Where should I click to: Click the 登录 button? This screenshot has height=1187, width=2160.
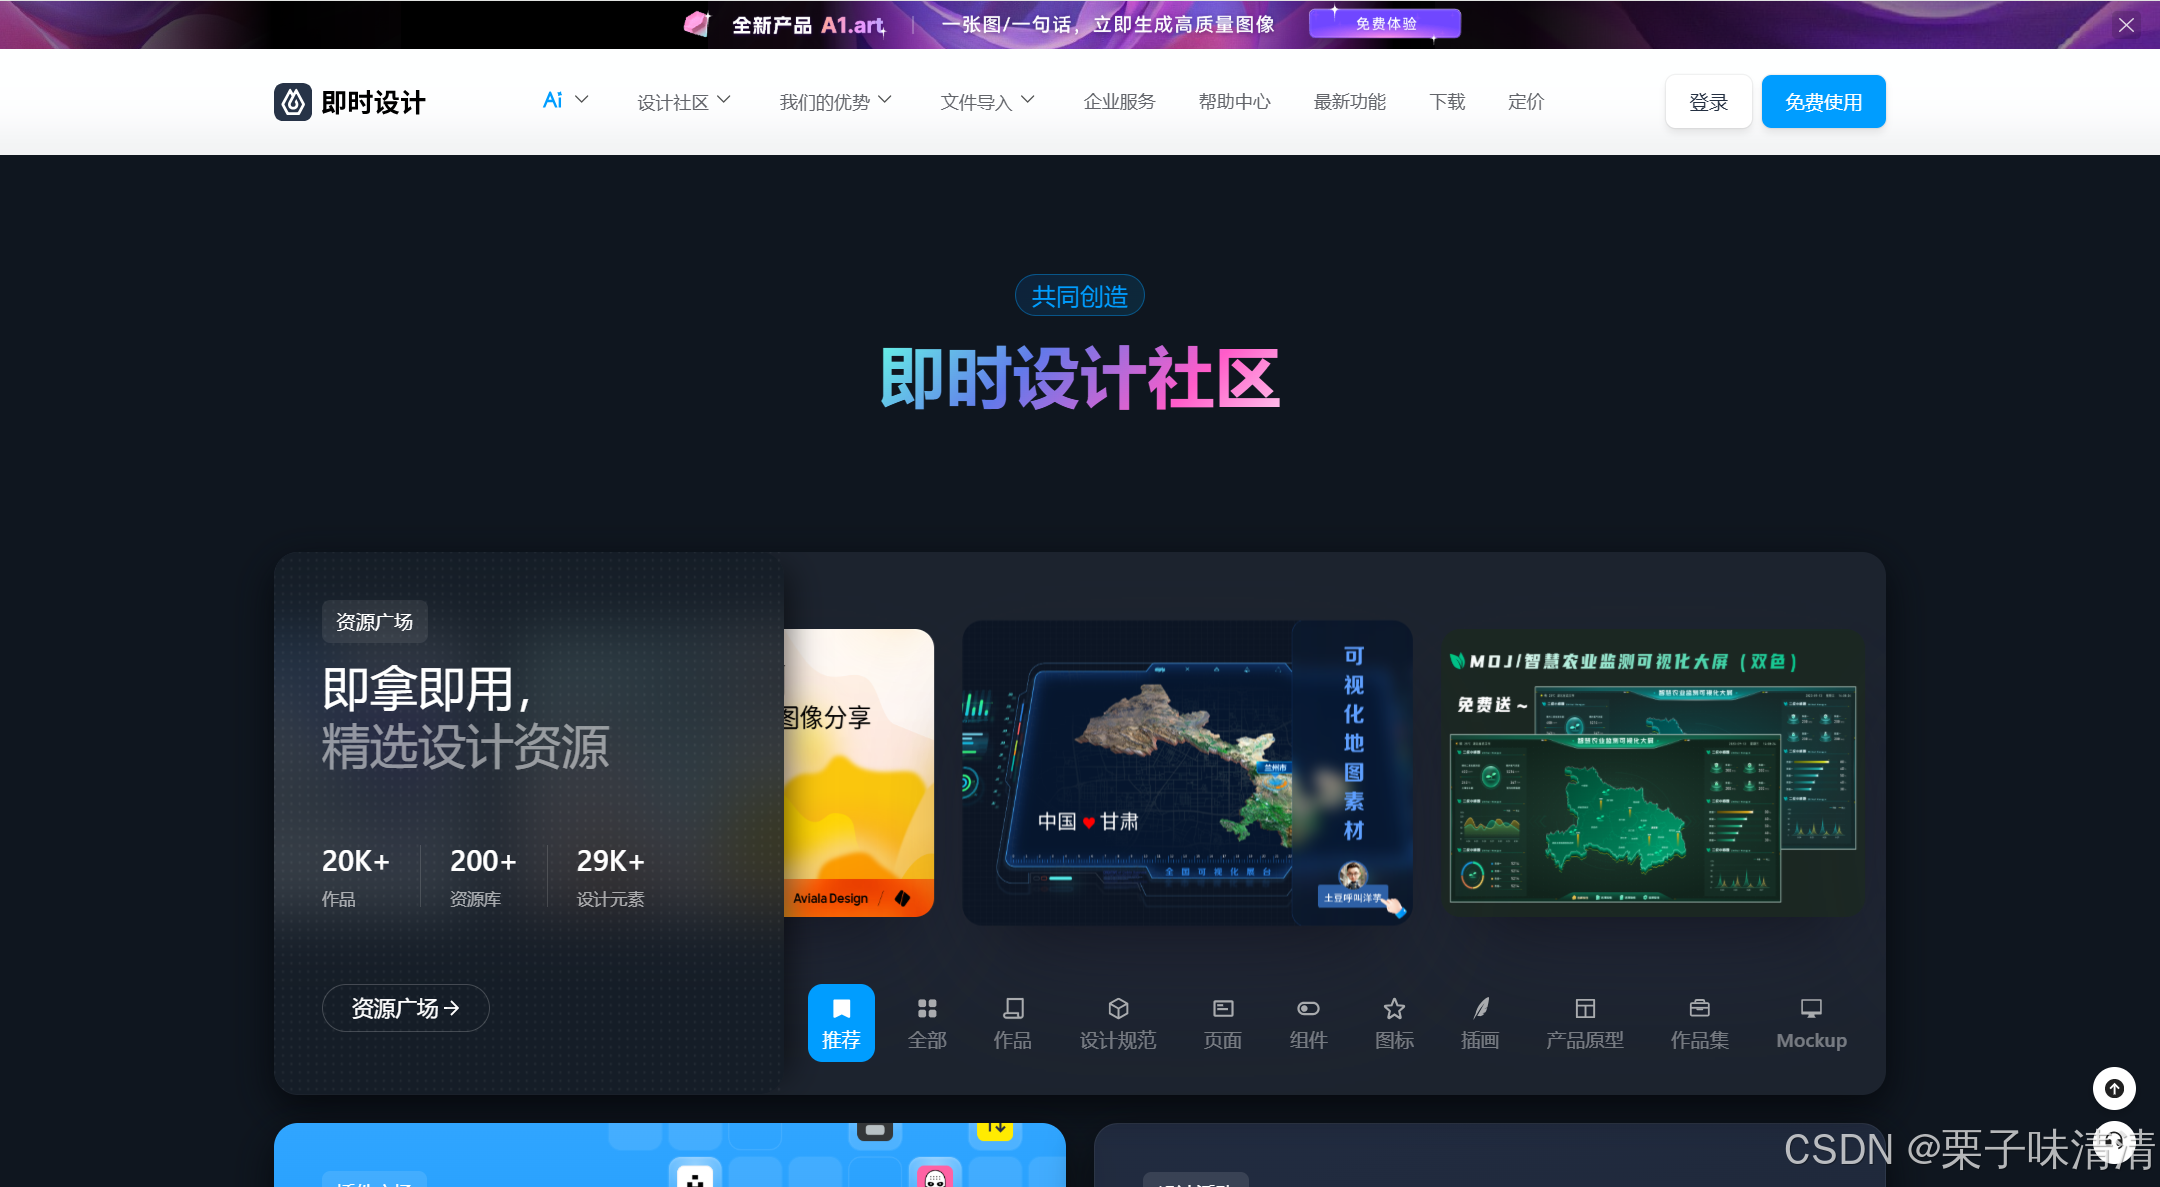click(x=1708, y=102)
